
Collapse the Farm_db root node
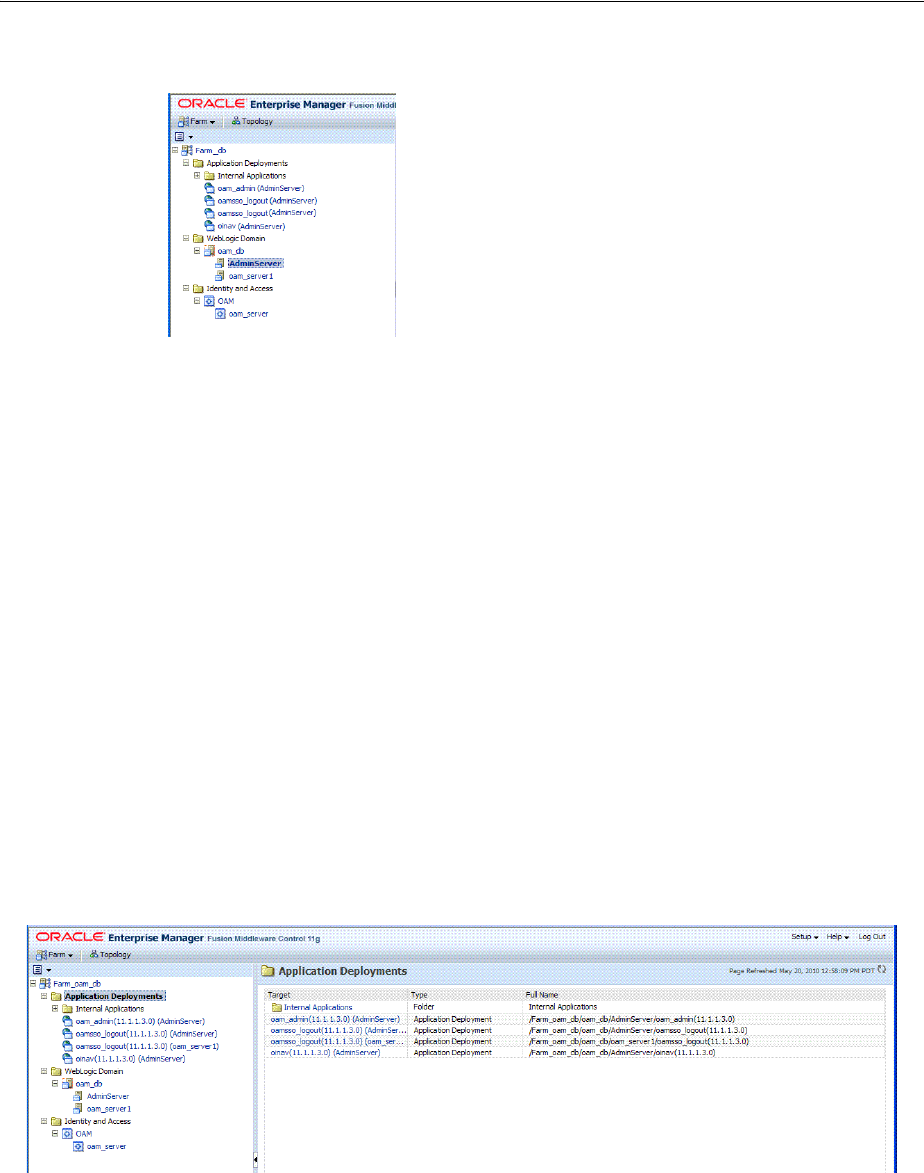175,150
